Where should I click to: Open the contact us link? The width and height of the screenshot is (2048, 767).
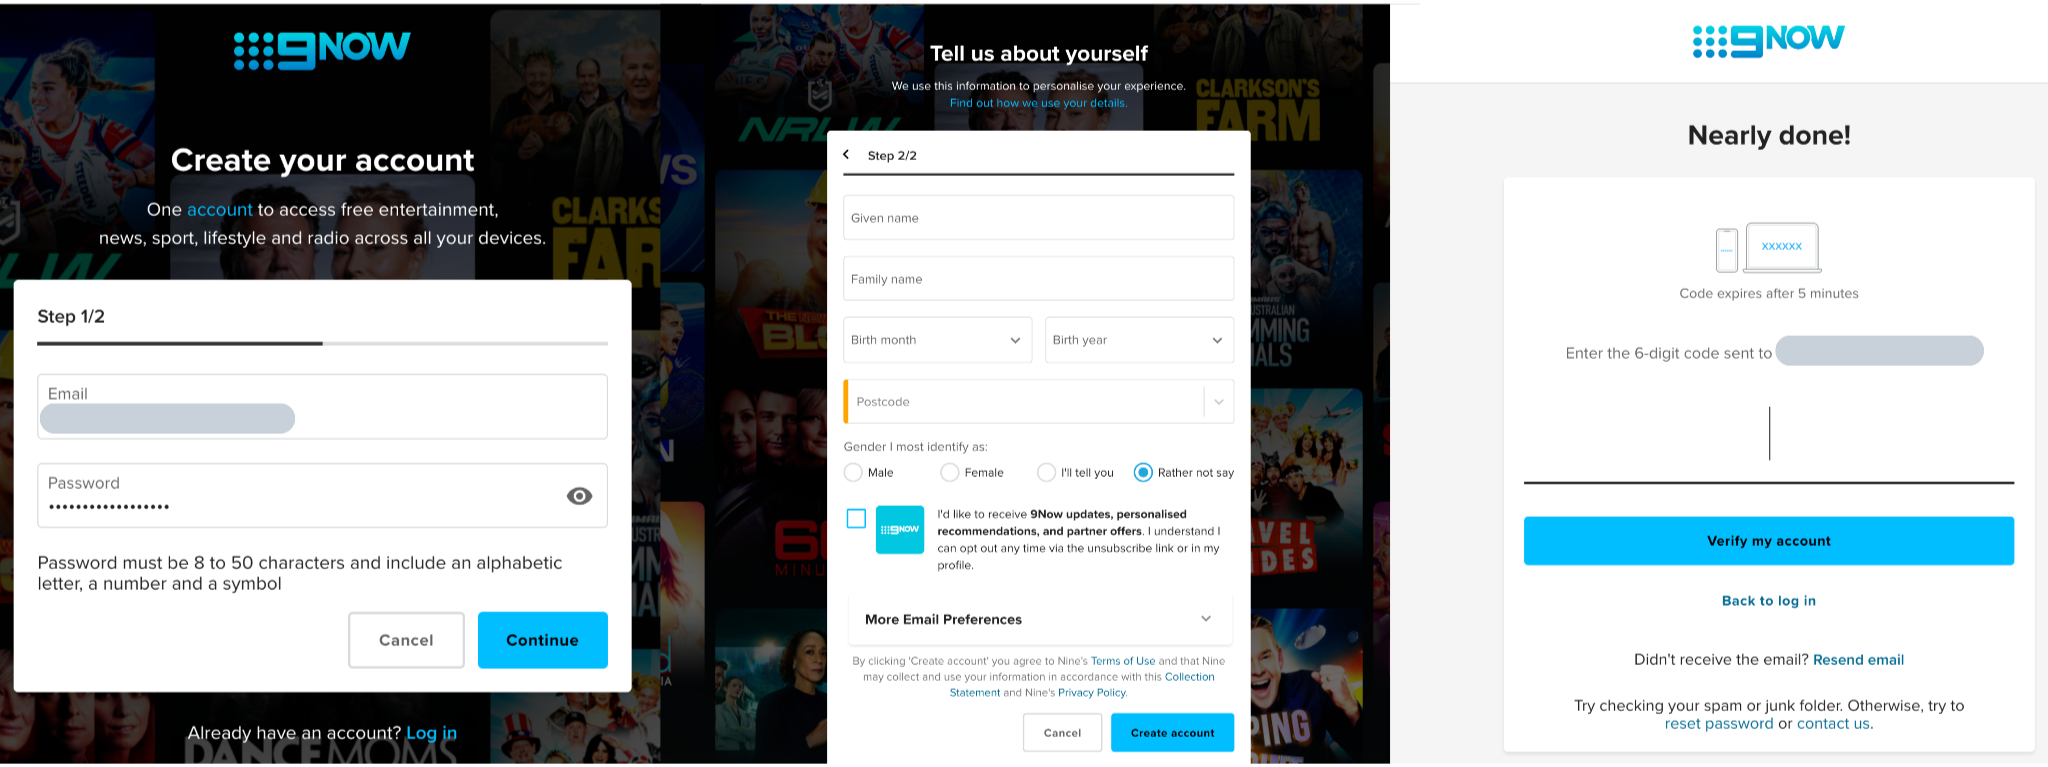(x=1833, y=724)
